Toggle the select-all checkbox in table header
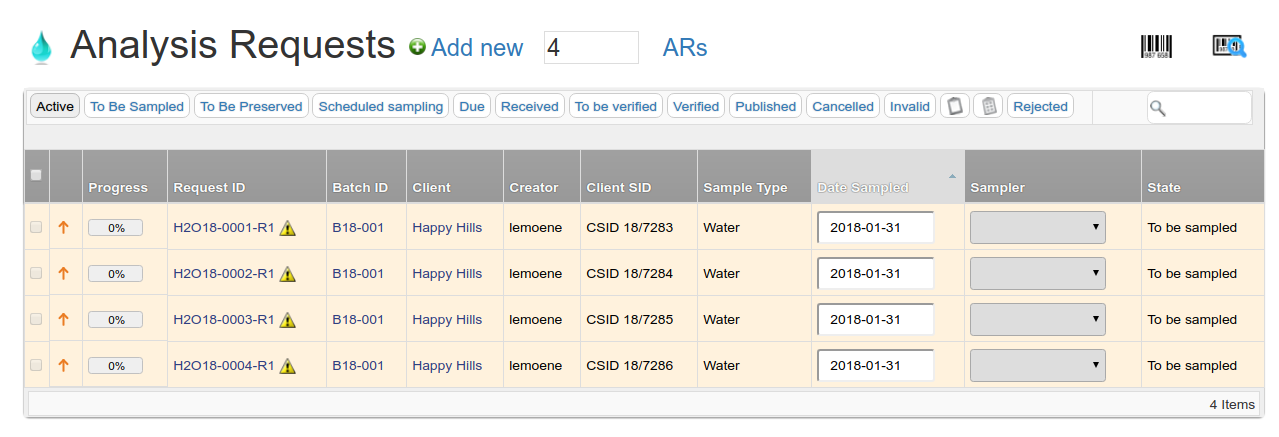The image size is (1279, 437). 36,175
